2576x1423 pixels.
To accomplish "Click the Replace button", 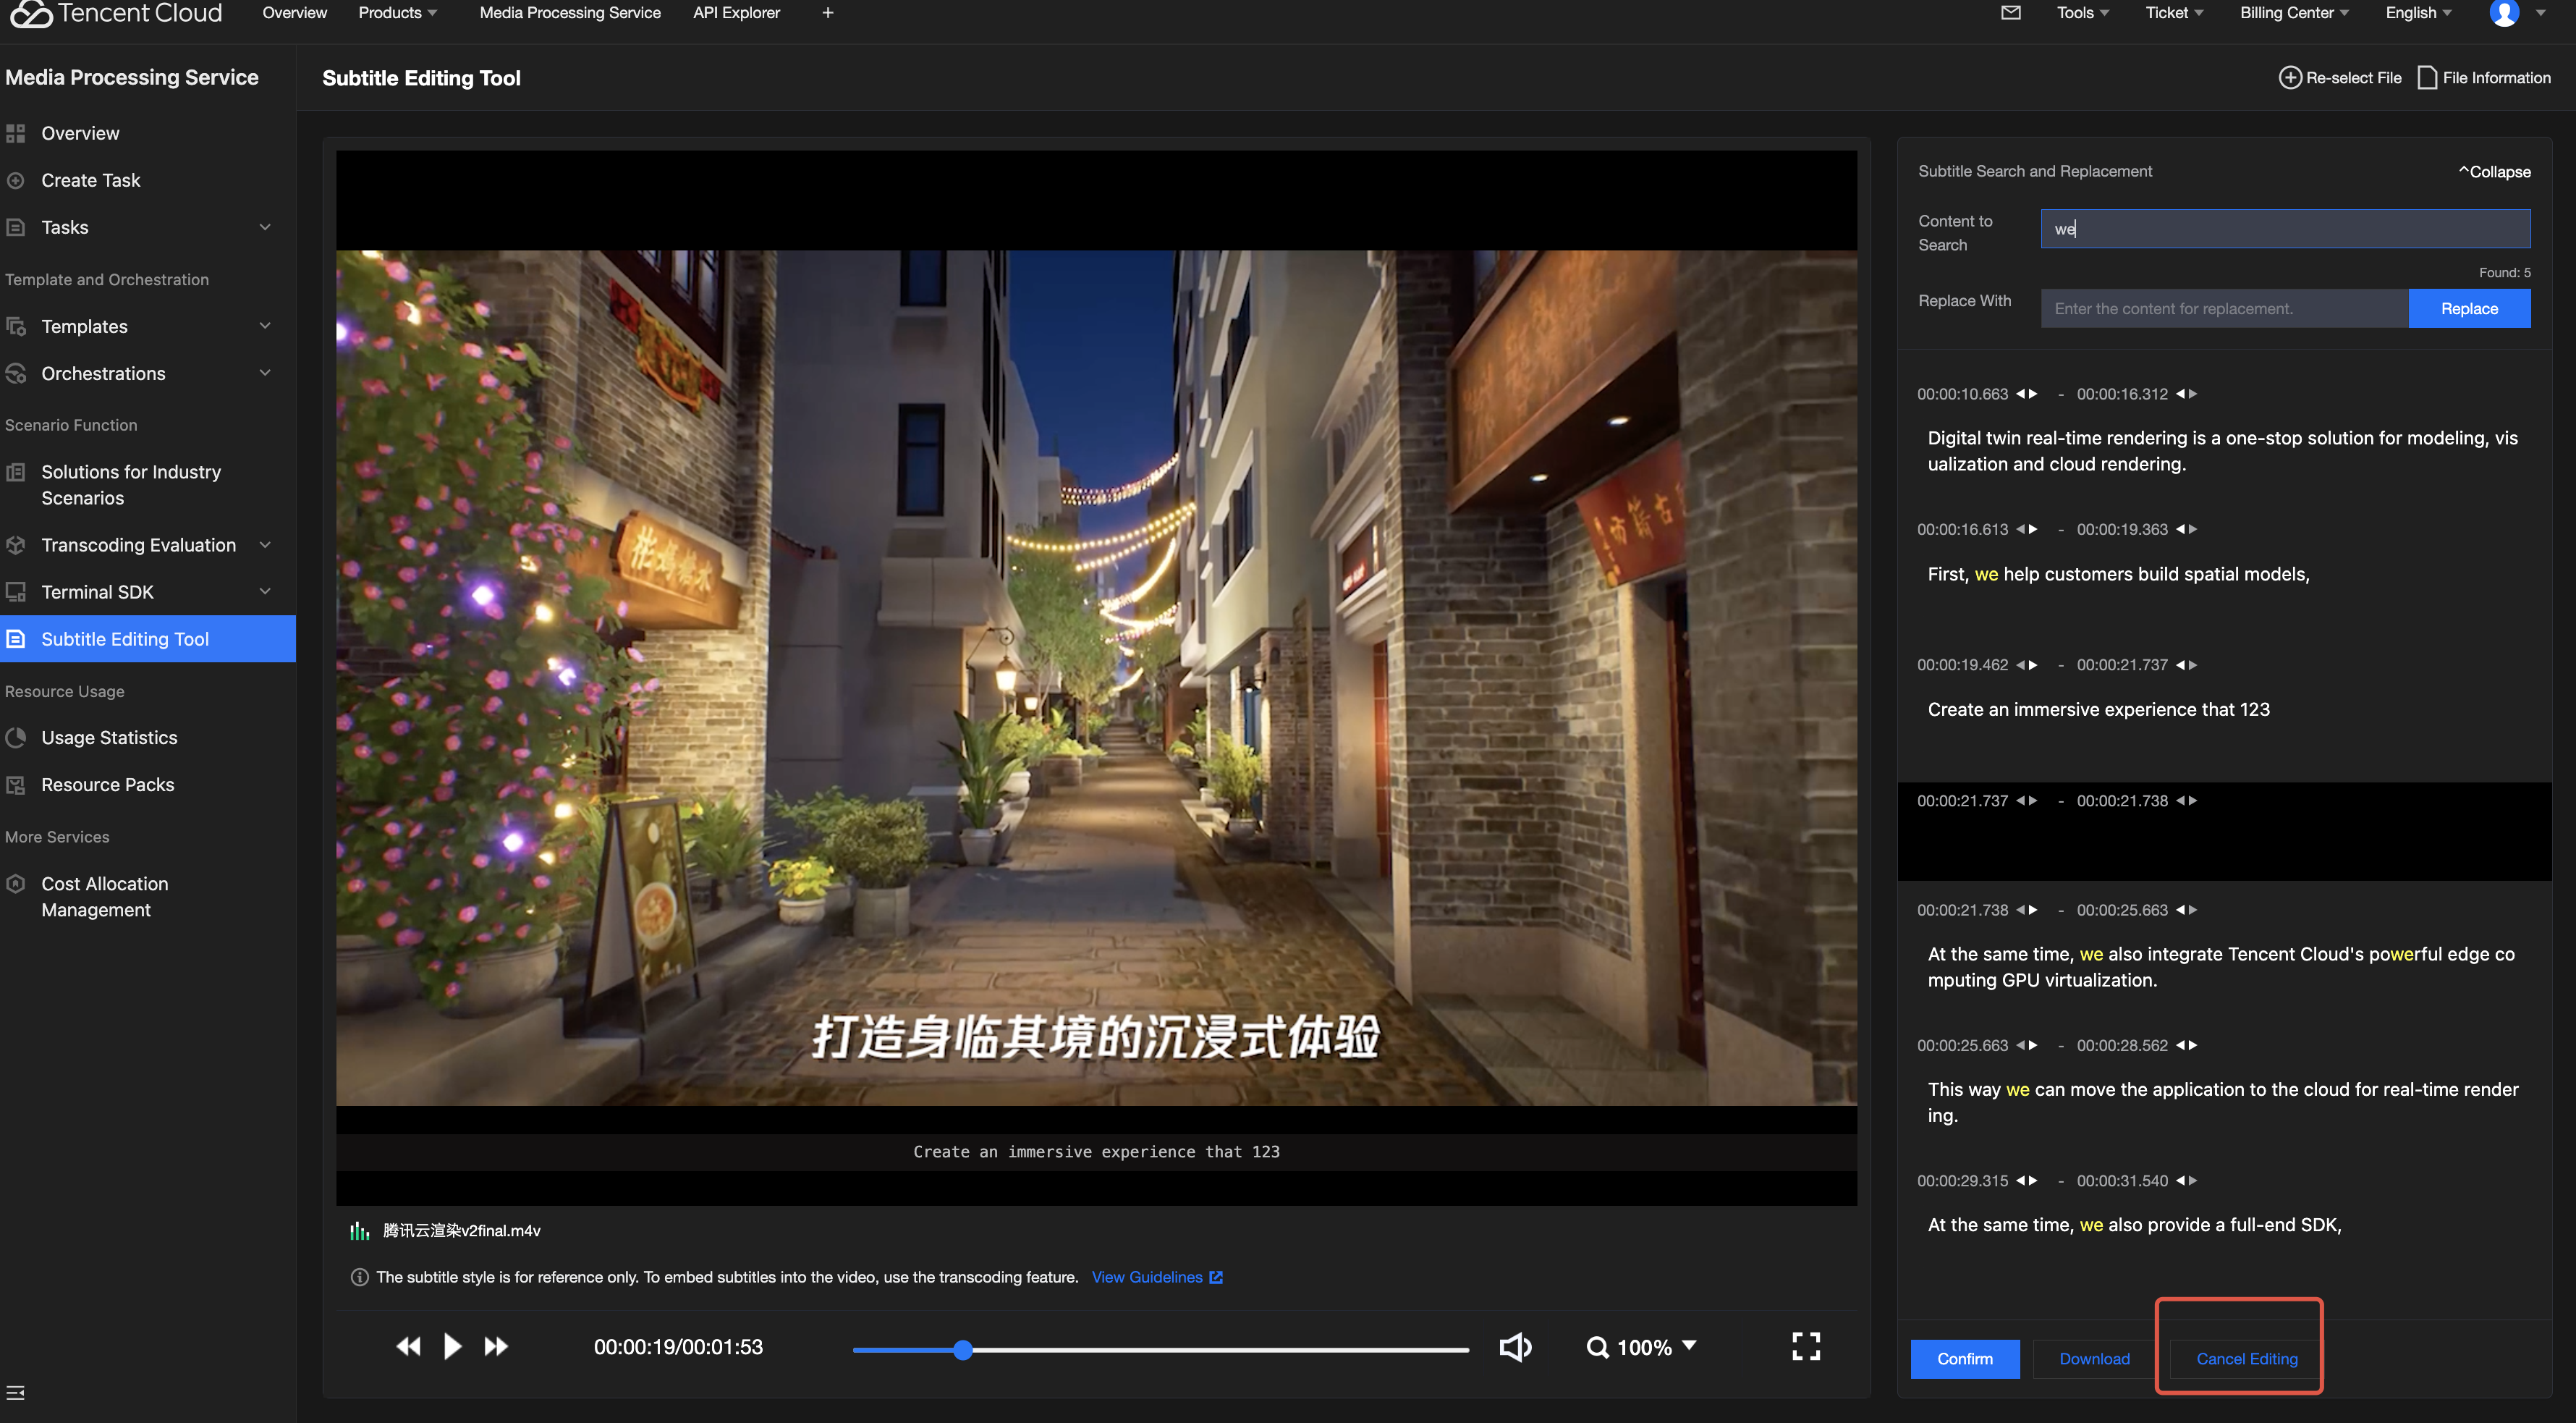I will click(2468, 308).
